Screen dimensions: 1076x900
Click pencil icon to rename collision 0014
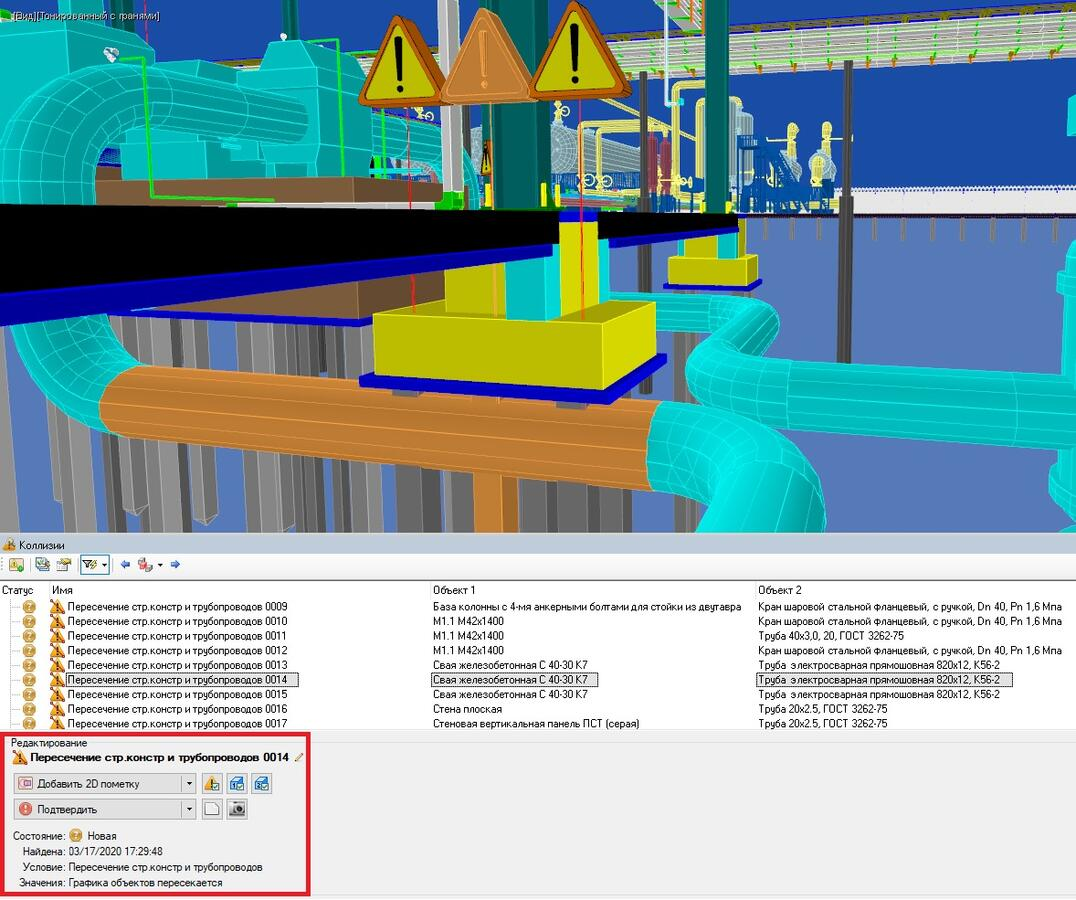click(298, 757)
